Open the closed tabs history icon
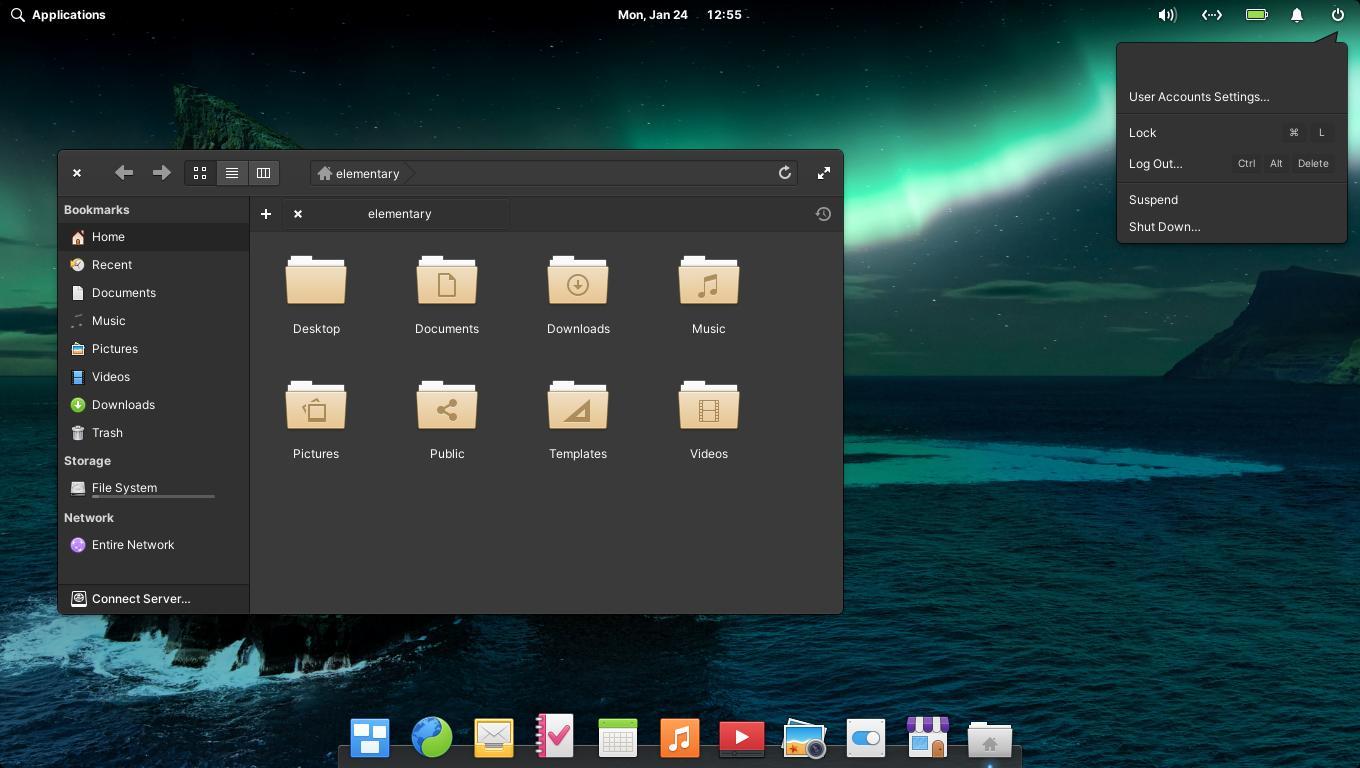The height and width of the screenshot is (768, 1360). pos(823,214)
